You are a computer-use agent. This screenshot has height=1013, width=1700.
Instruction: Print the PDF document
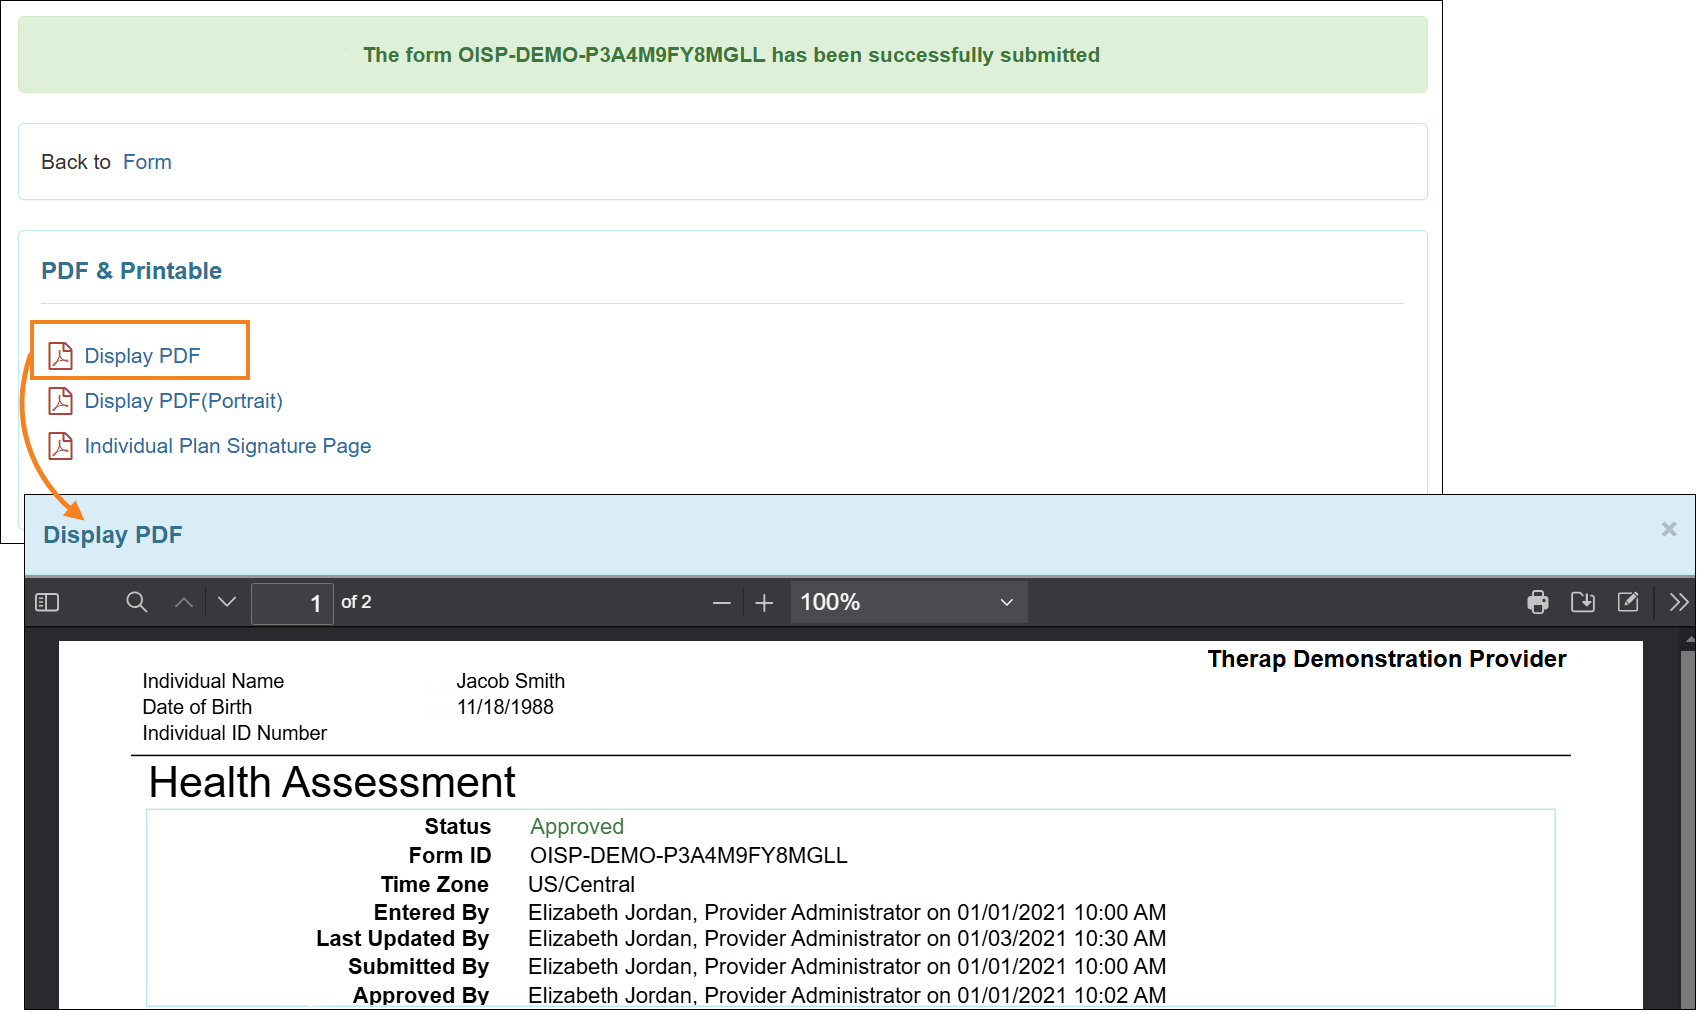pyautogui.click(x=1538, y=602)
